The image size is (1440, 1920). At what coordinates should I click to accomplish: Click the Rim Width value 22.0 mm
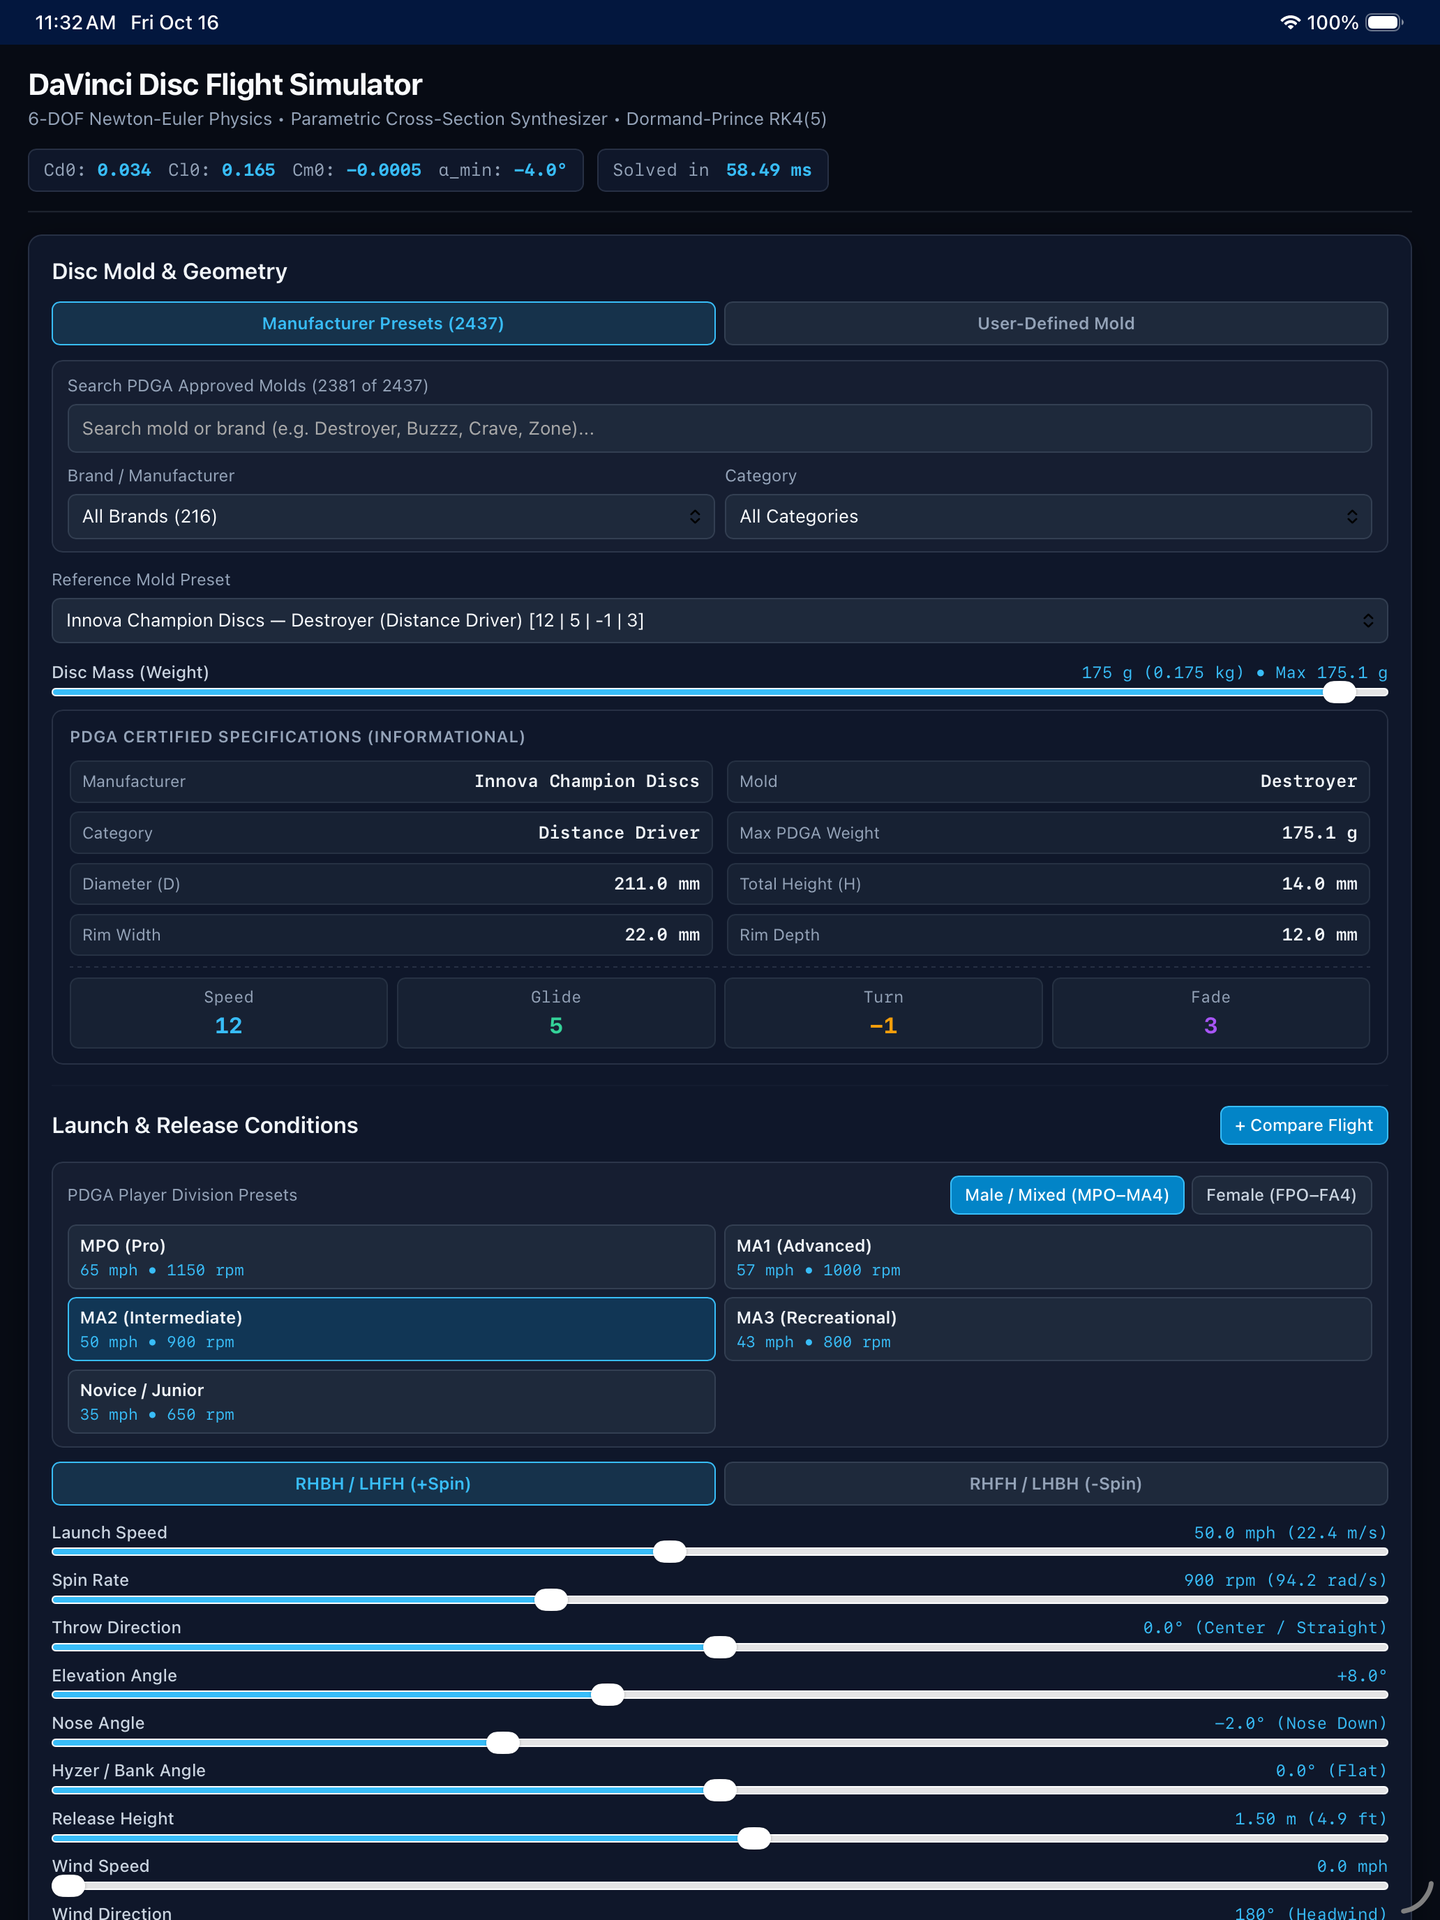tap(662, 935)
